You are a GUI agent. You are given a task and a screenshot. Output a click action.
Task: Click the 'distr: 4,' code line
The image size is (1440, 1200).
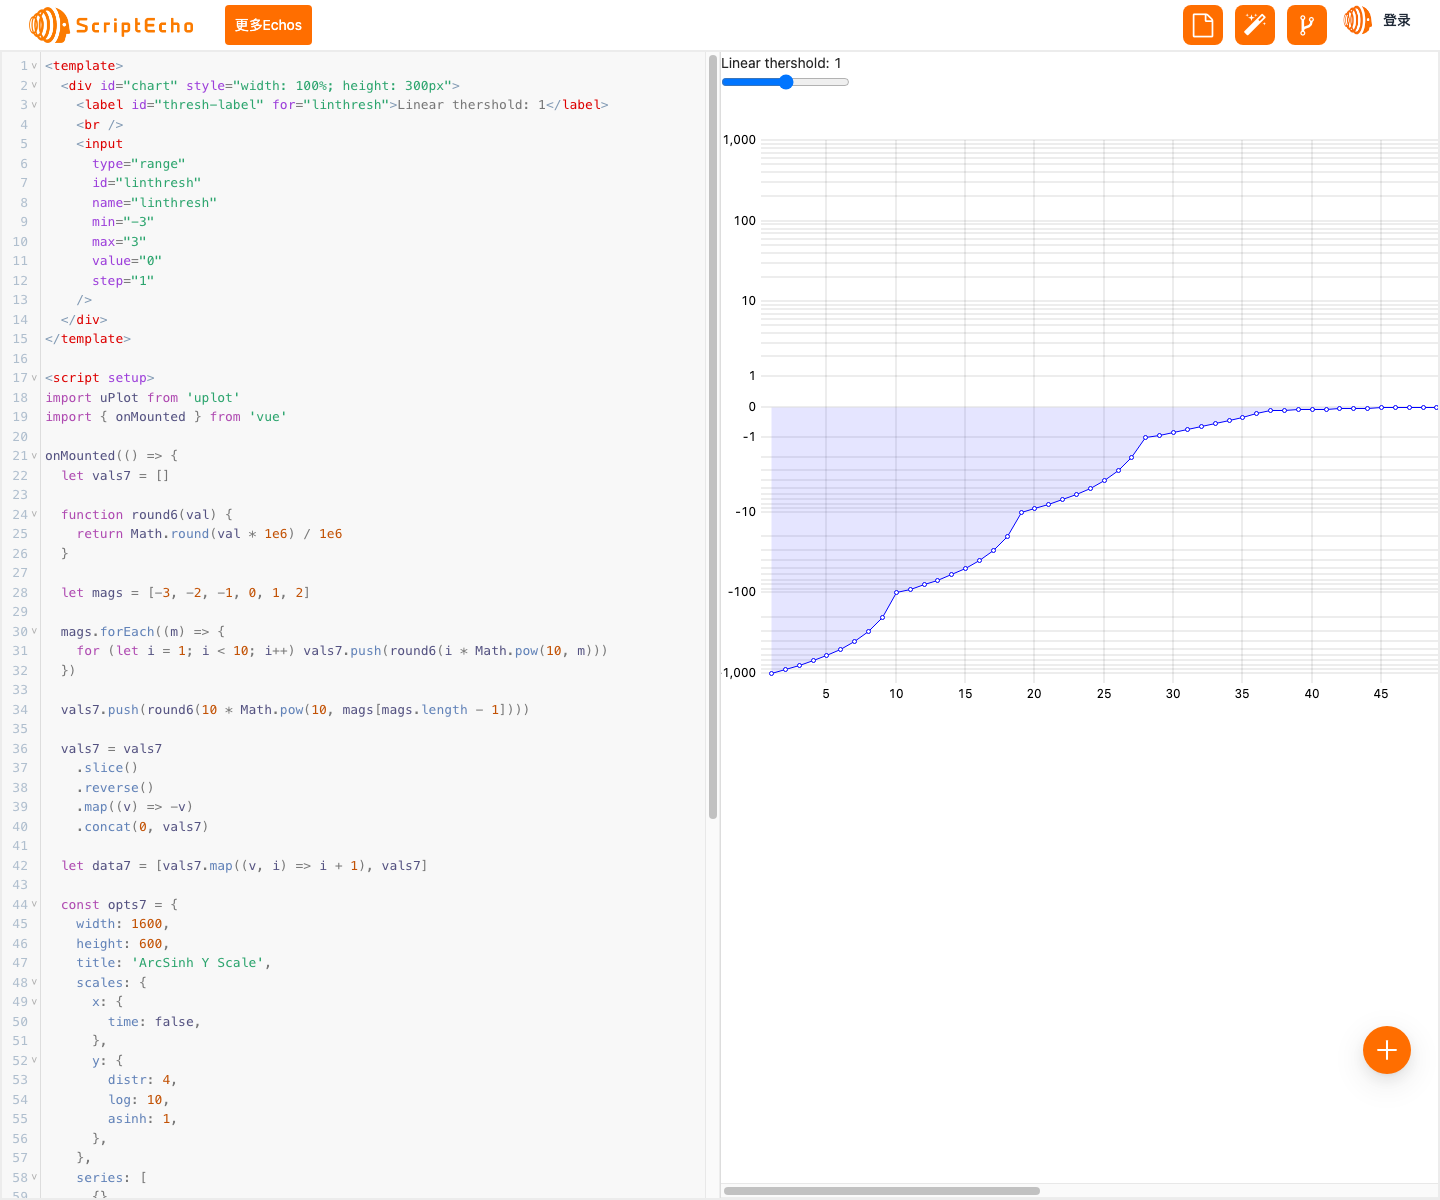[x=142, y=1080]
